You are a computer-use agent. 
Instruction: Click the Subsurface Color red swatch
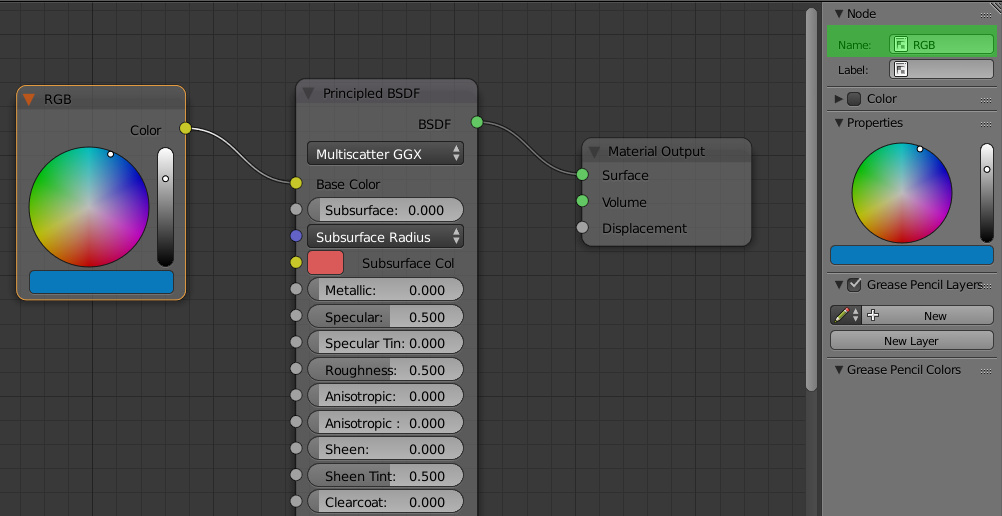[325, 263]
